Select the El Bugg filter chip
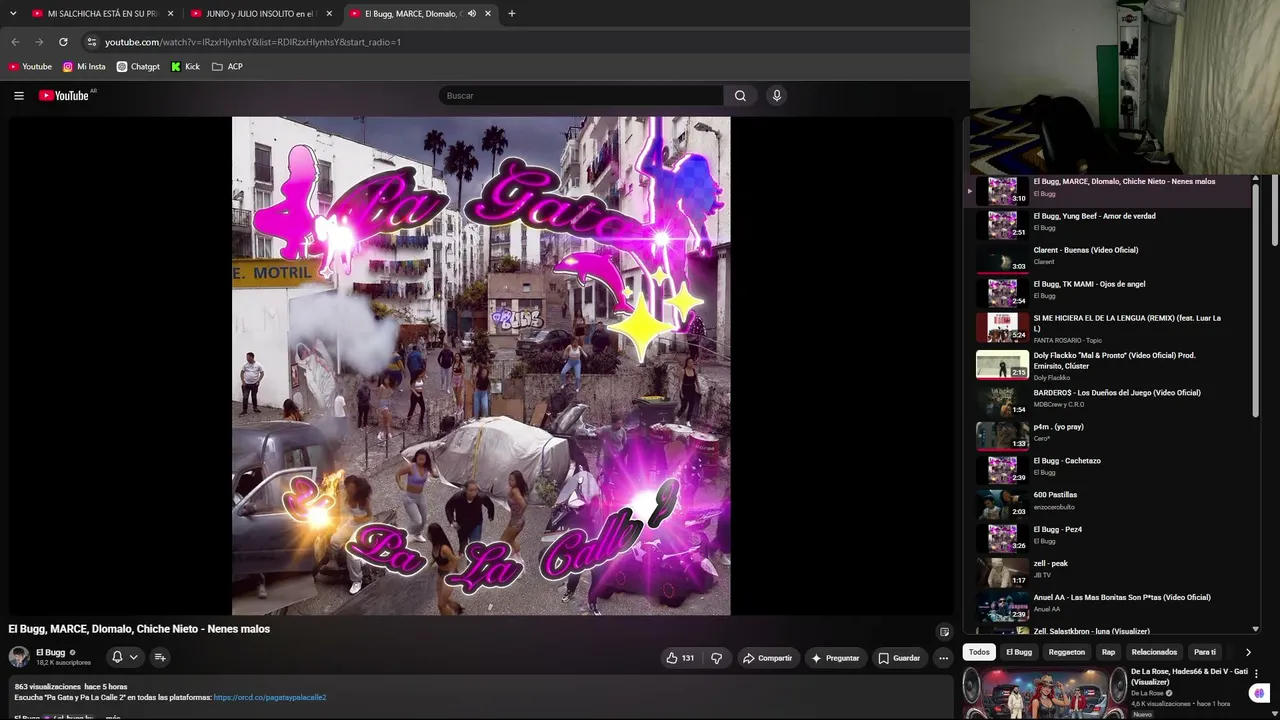This screenshot has height=720, width=1280. [x=1019, y=652]
